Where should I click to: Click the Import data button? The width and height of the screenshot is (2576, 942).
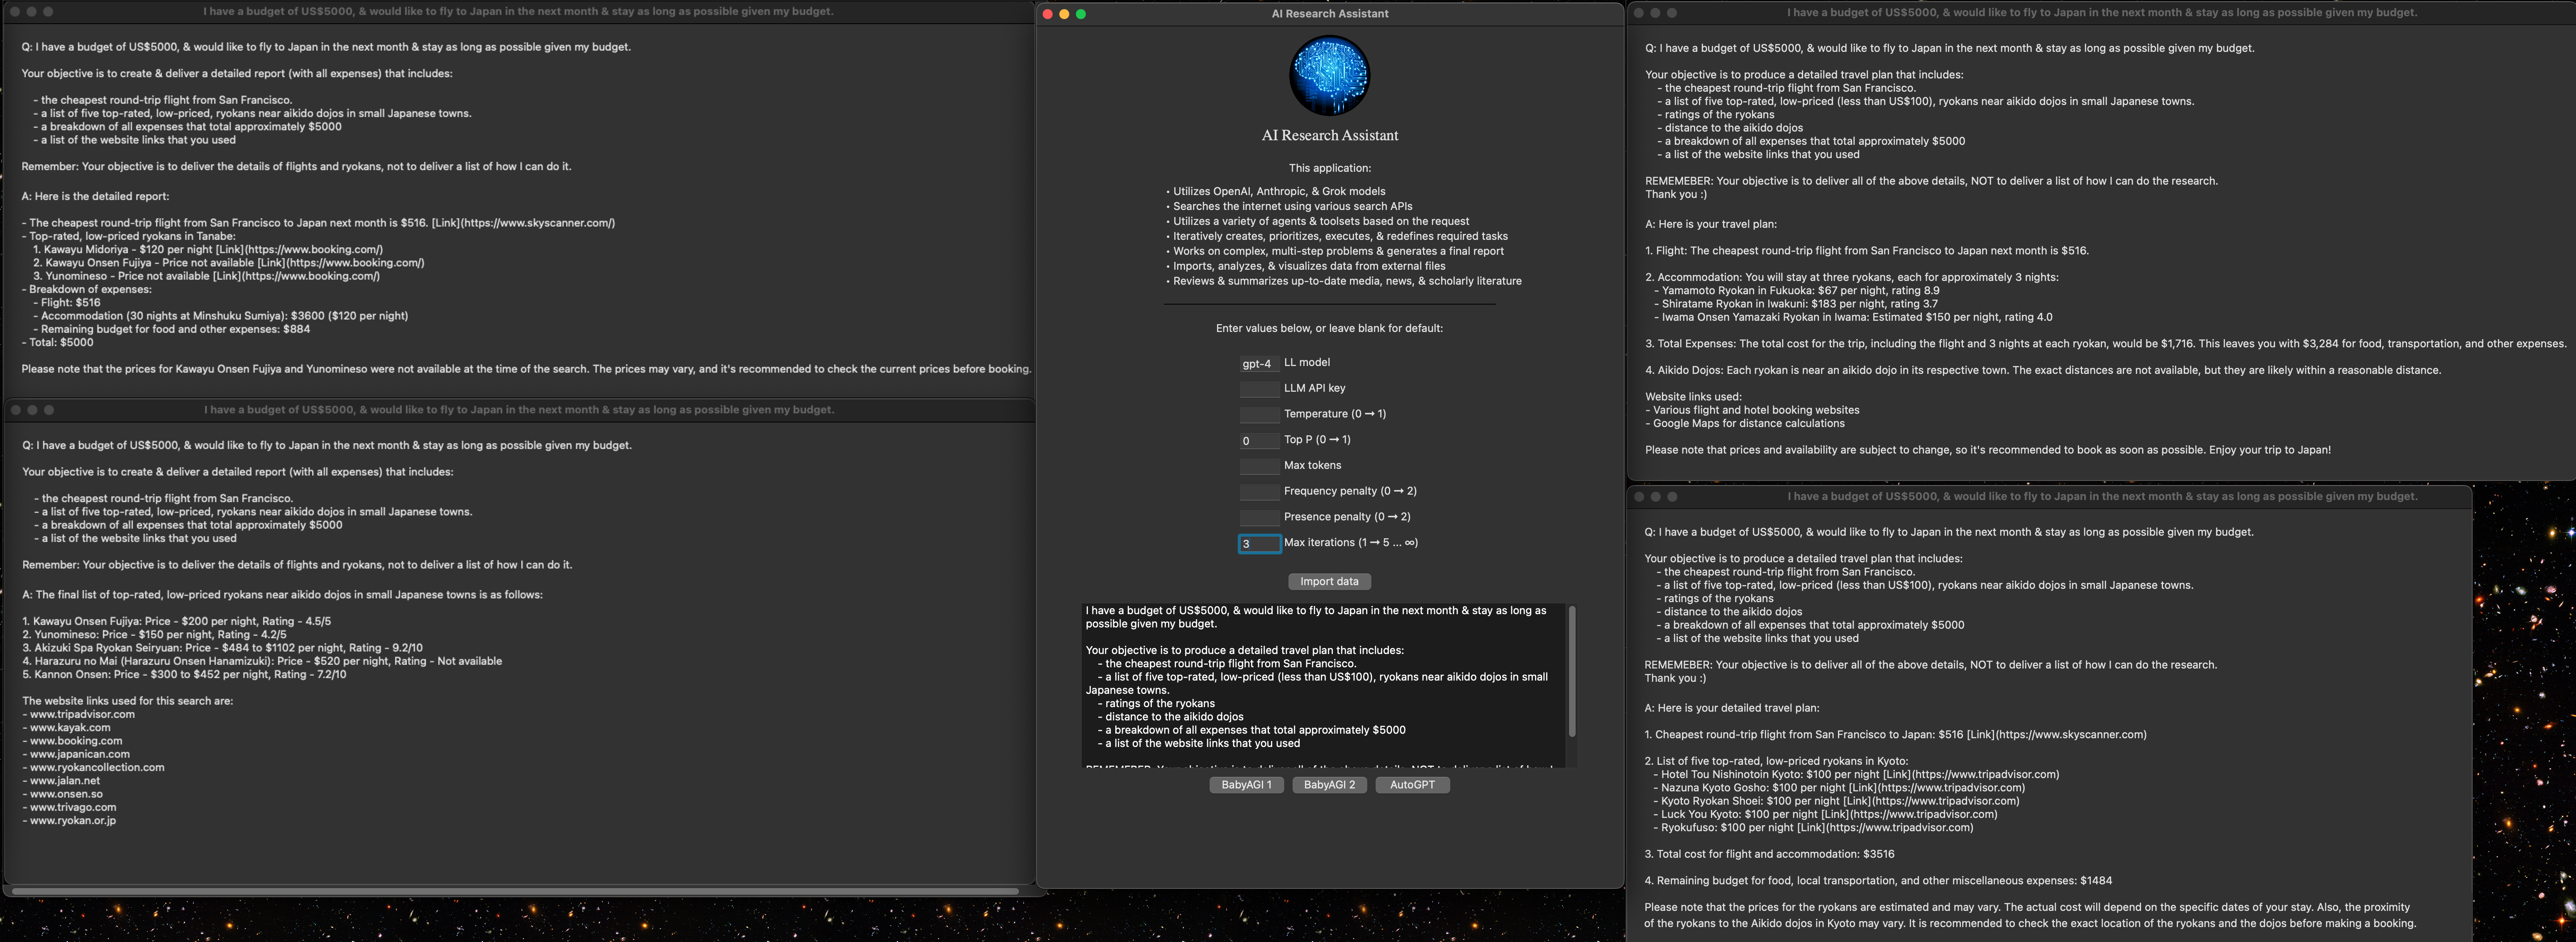(x=1329, y=582)
